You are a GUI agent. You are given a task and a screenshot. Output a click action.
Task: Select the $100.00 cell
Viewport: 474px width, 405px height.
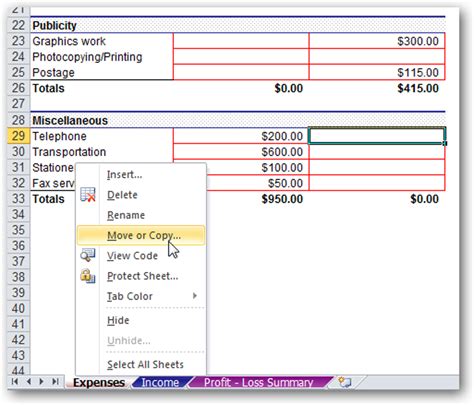[257, 168]
